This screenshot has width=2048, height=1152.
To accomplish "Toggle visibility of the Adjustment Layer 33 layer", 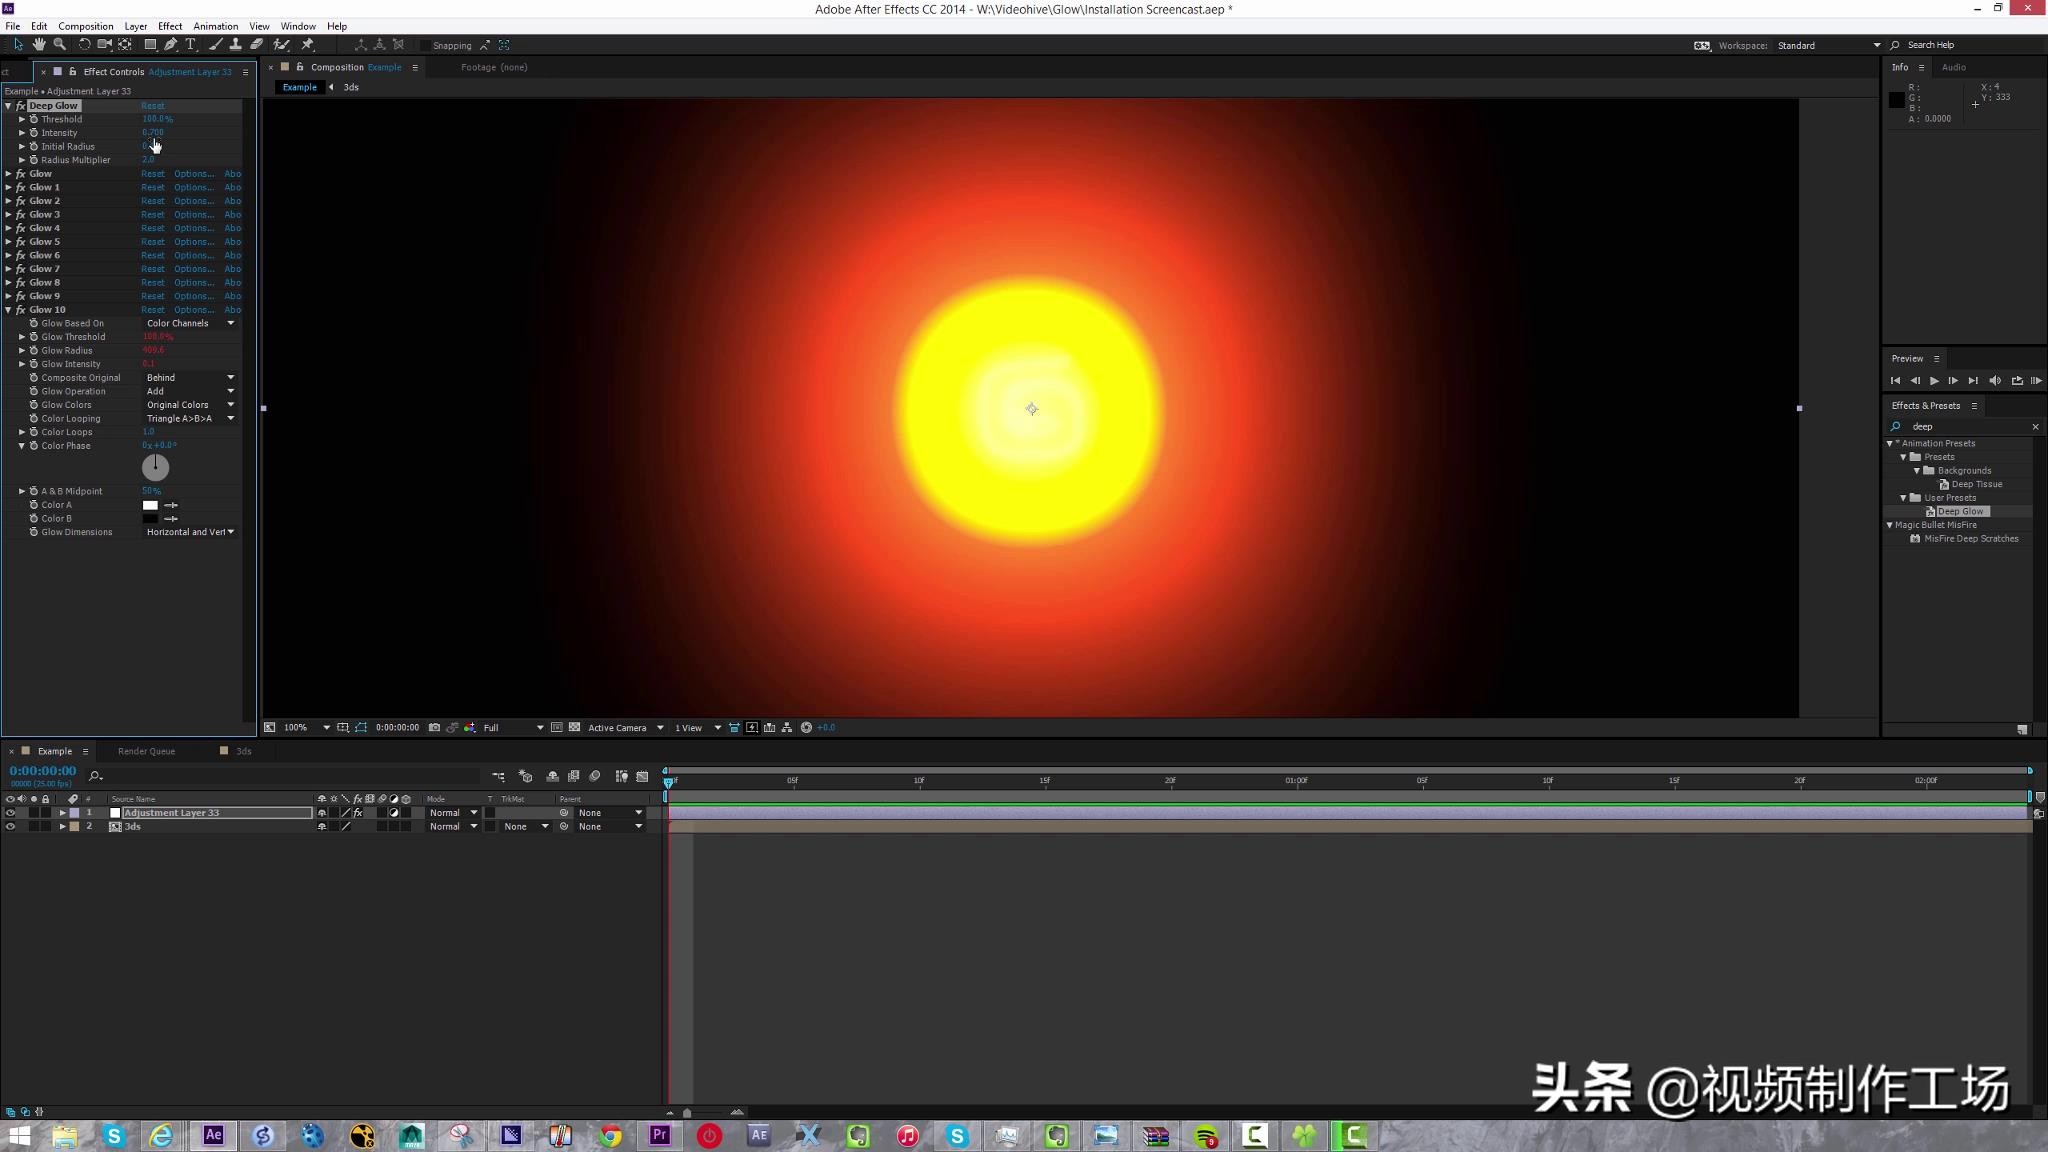I will [x=12, y=813].
